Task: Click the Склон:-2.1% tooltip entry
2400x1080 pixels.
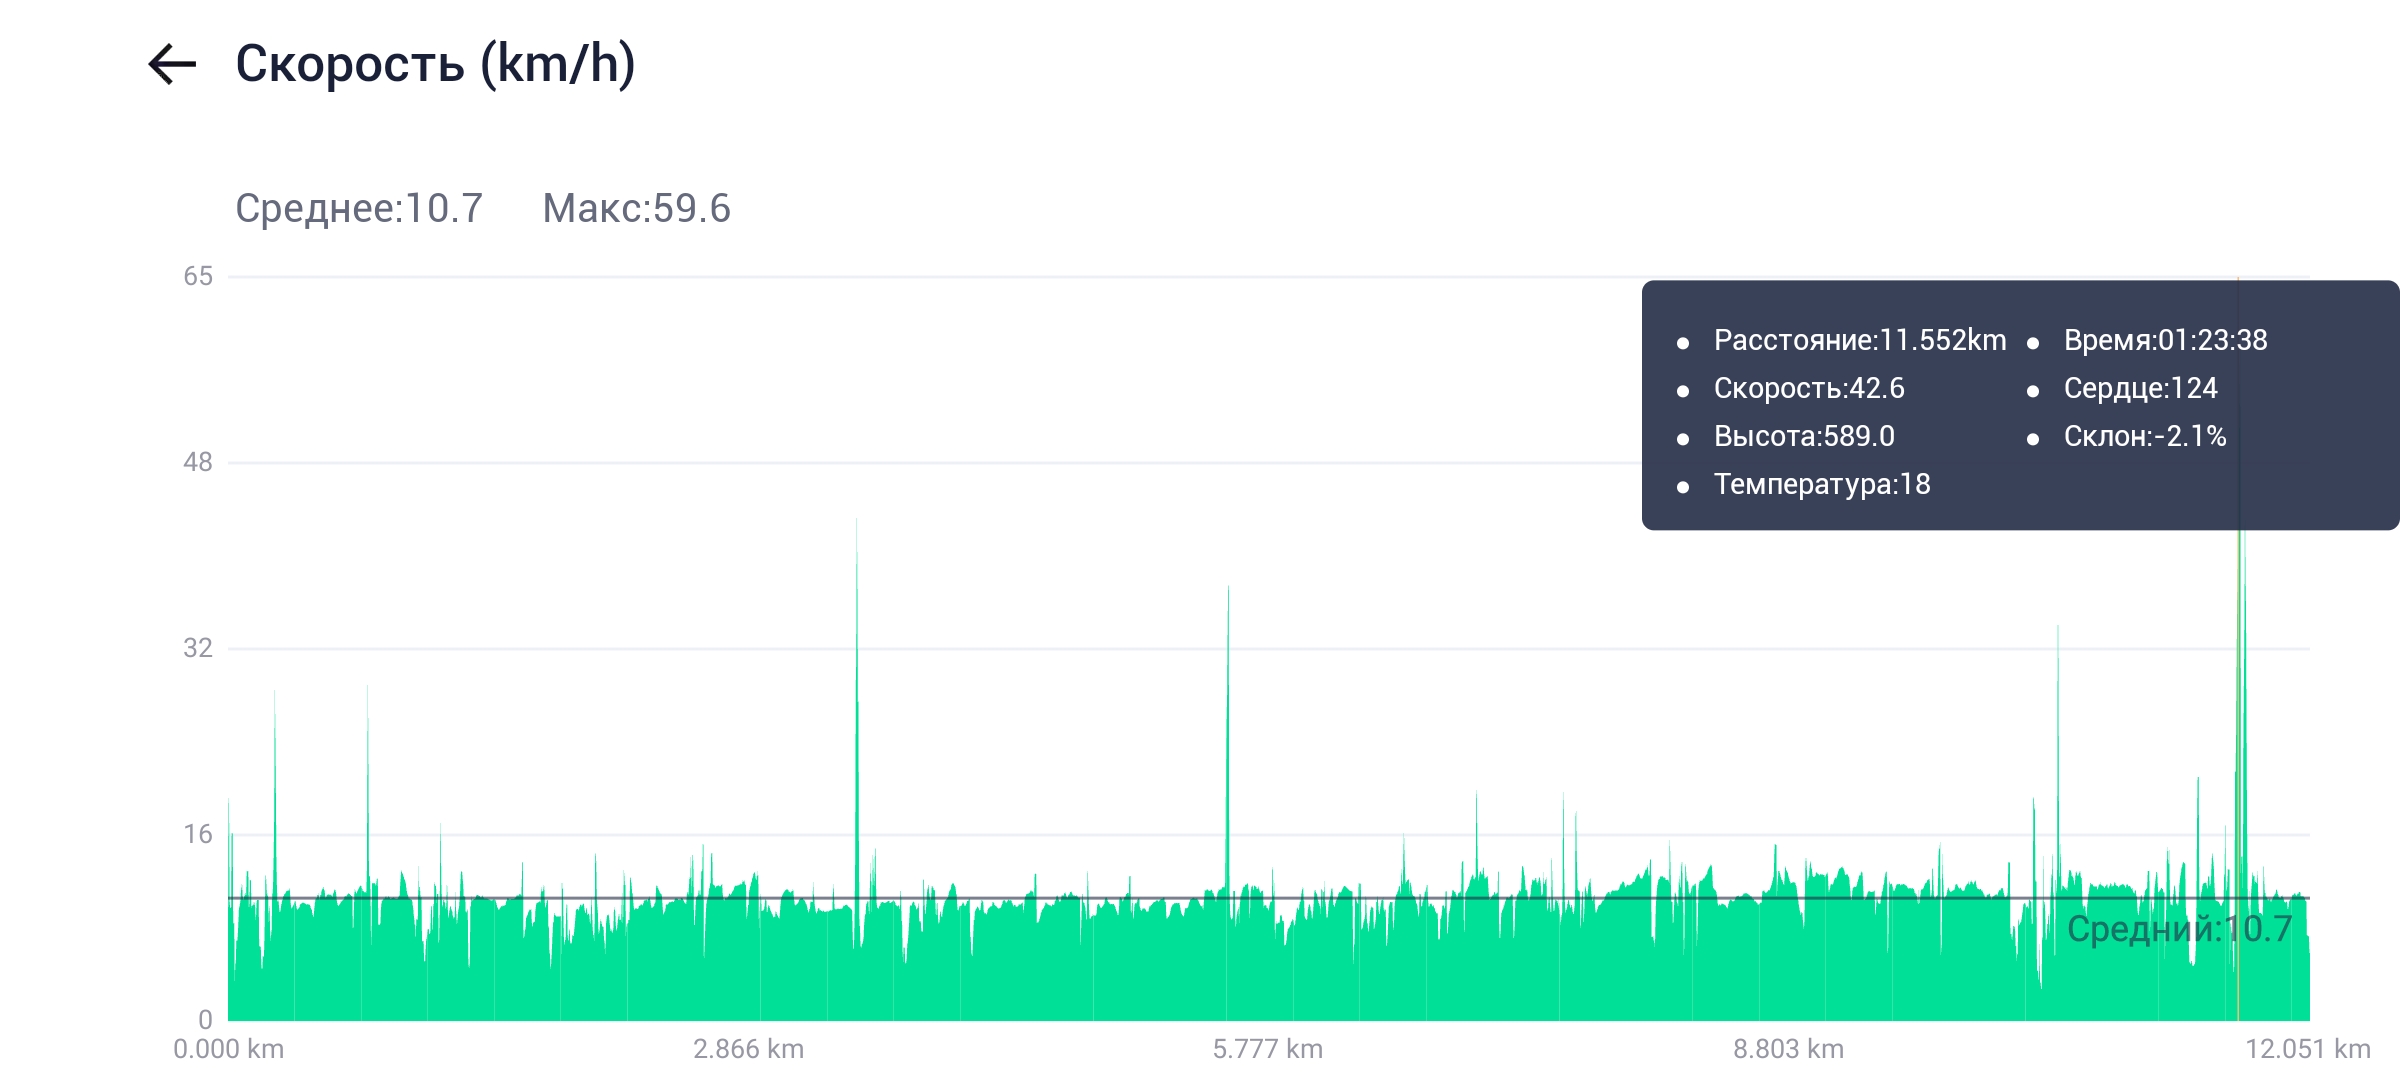Action: 2144,437
